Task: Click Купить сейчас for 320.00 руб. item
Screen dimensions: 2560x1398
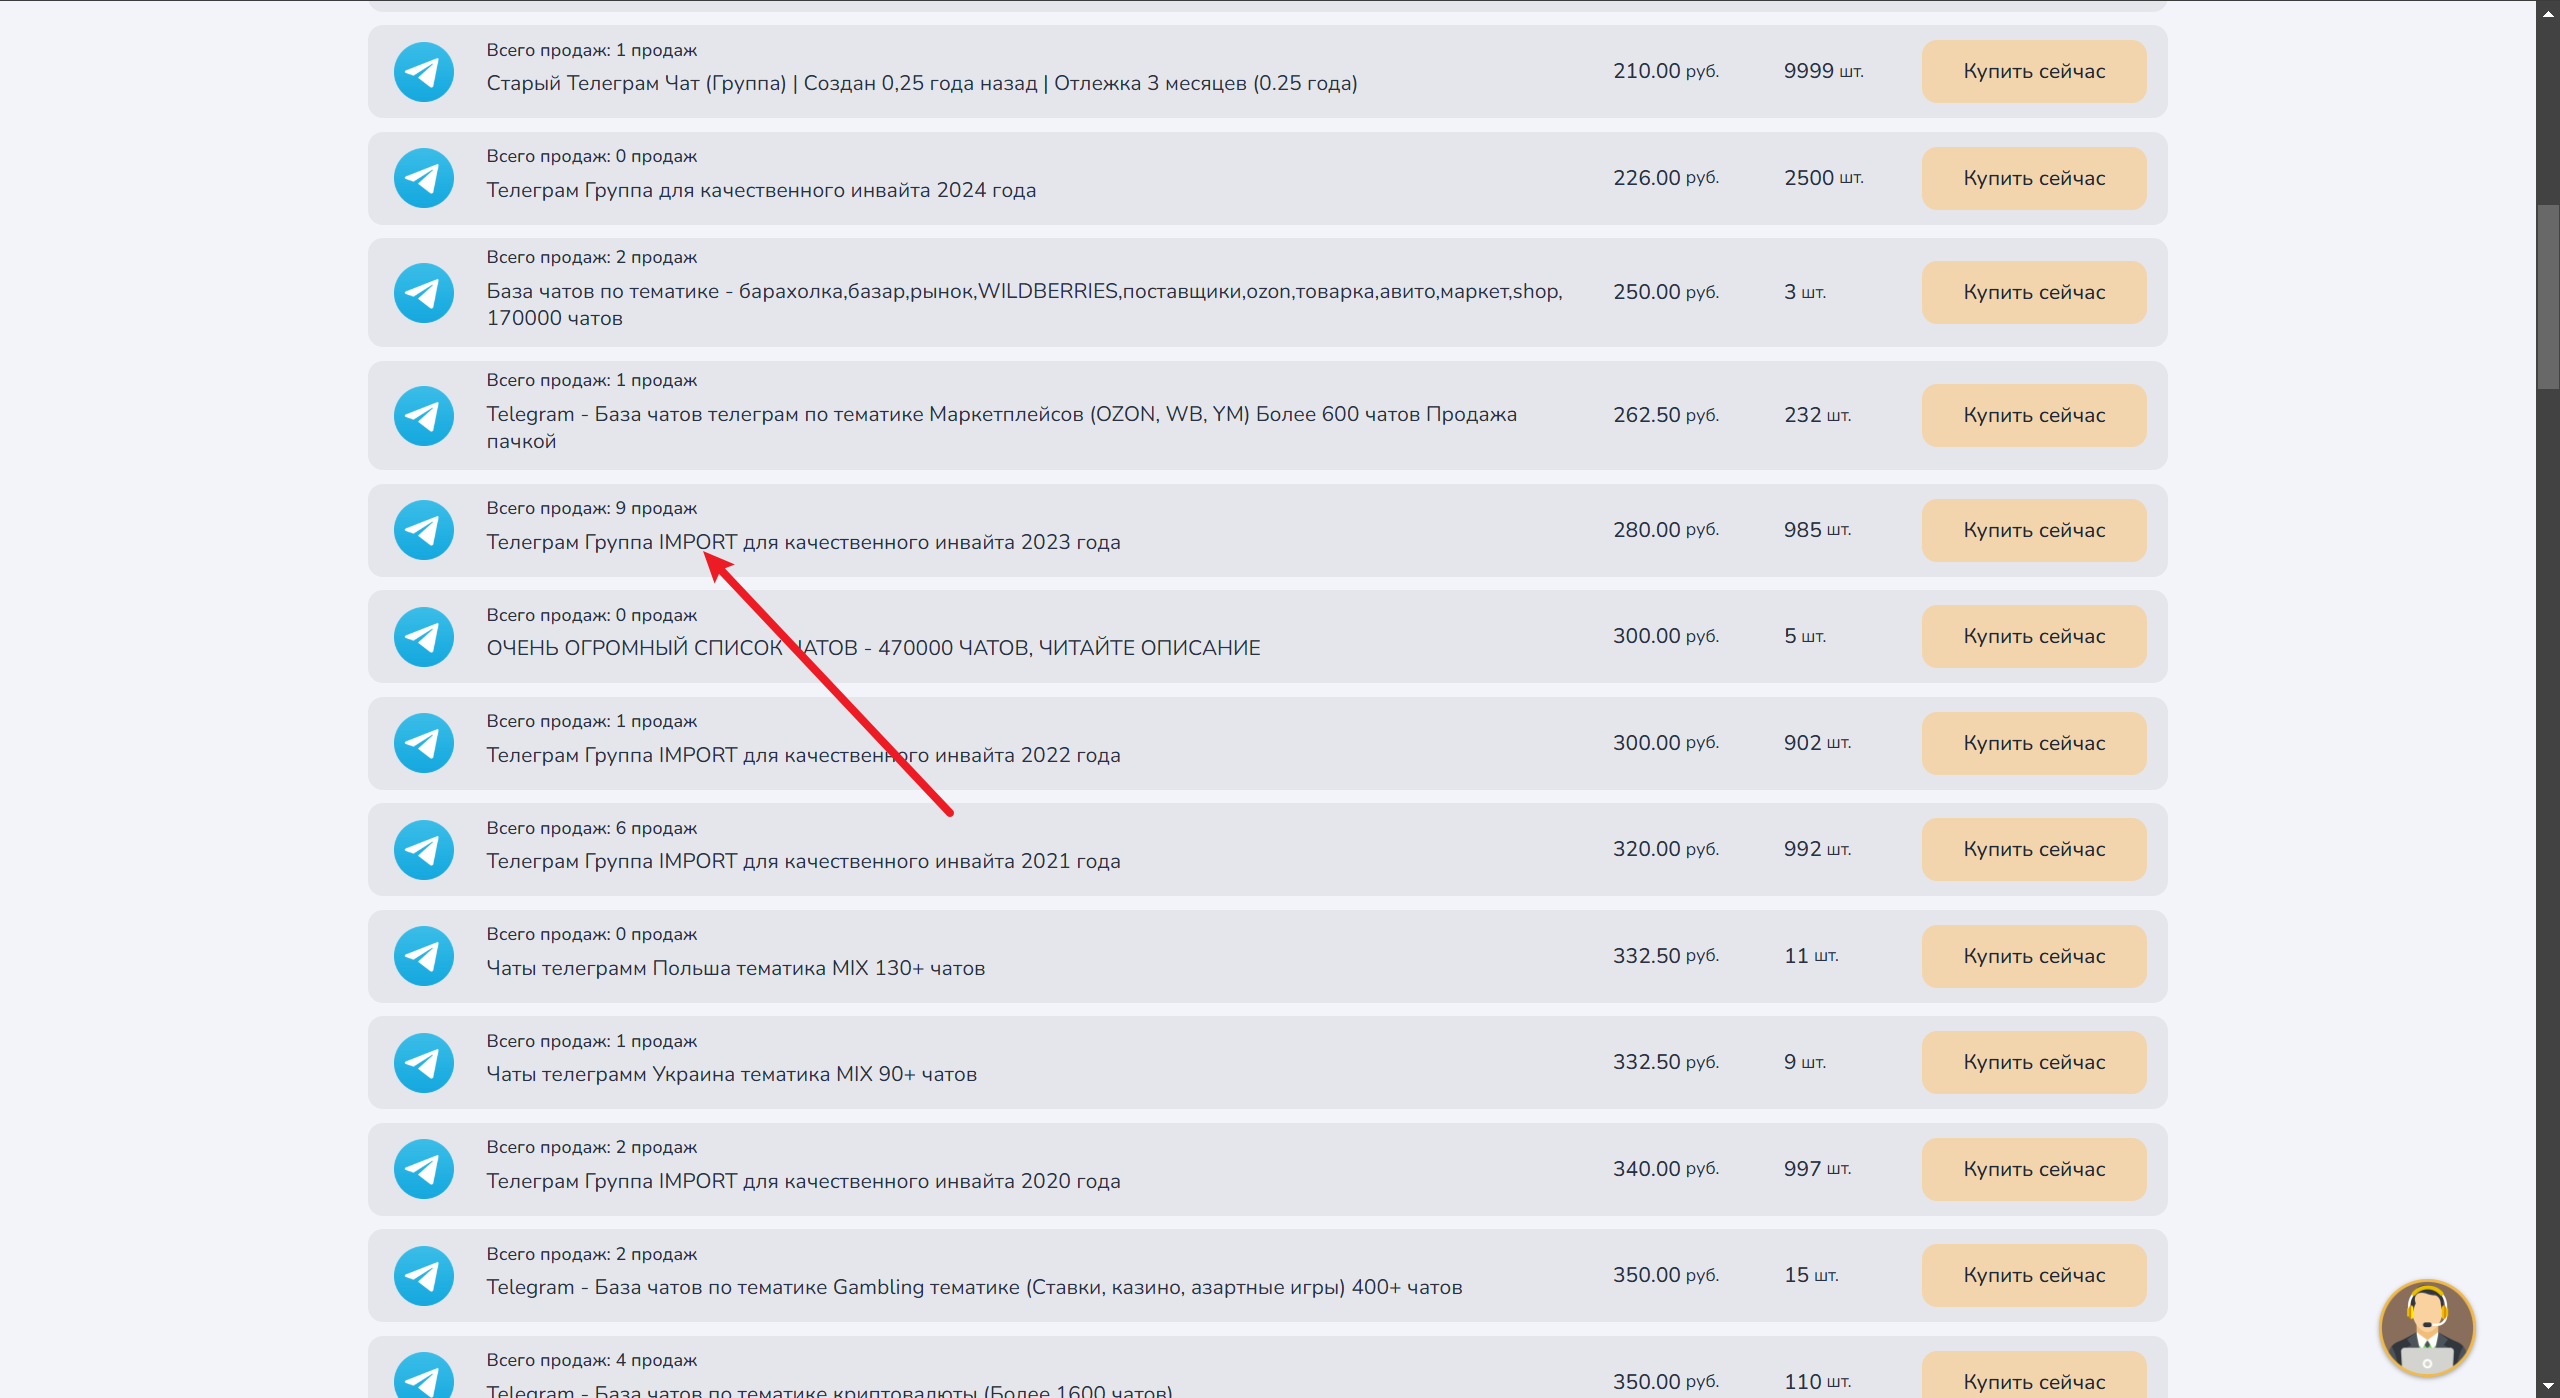Action: [x=2034, y=849]
